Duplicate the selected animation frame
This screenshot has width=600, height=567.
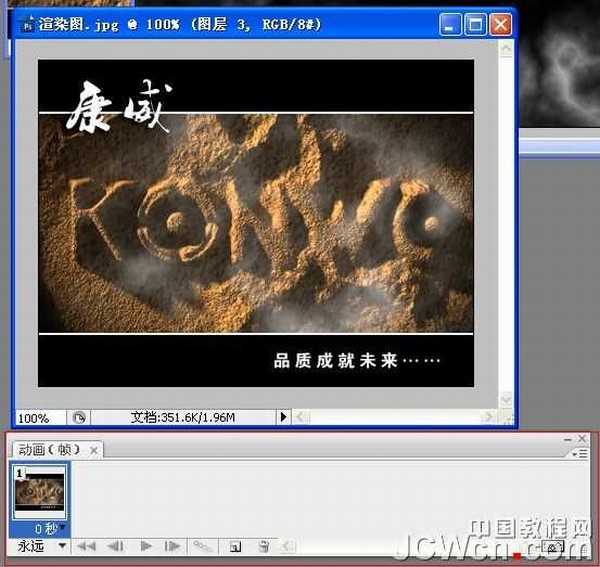[235, 546]
